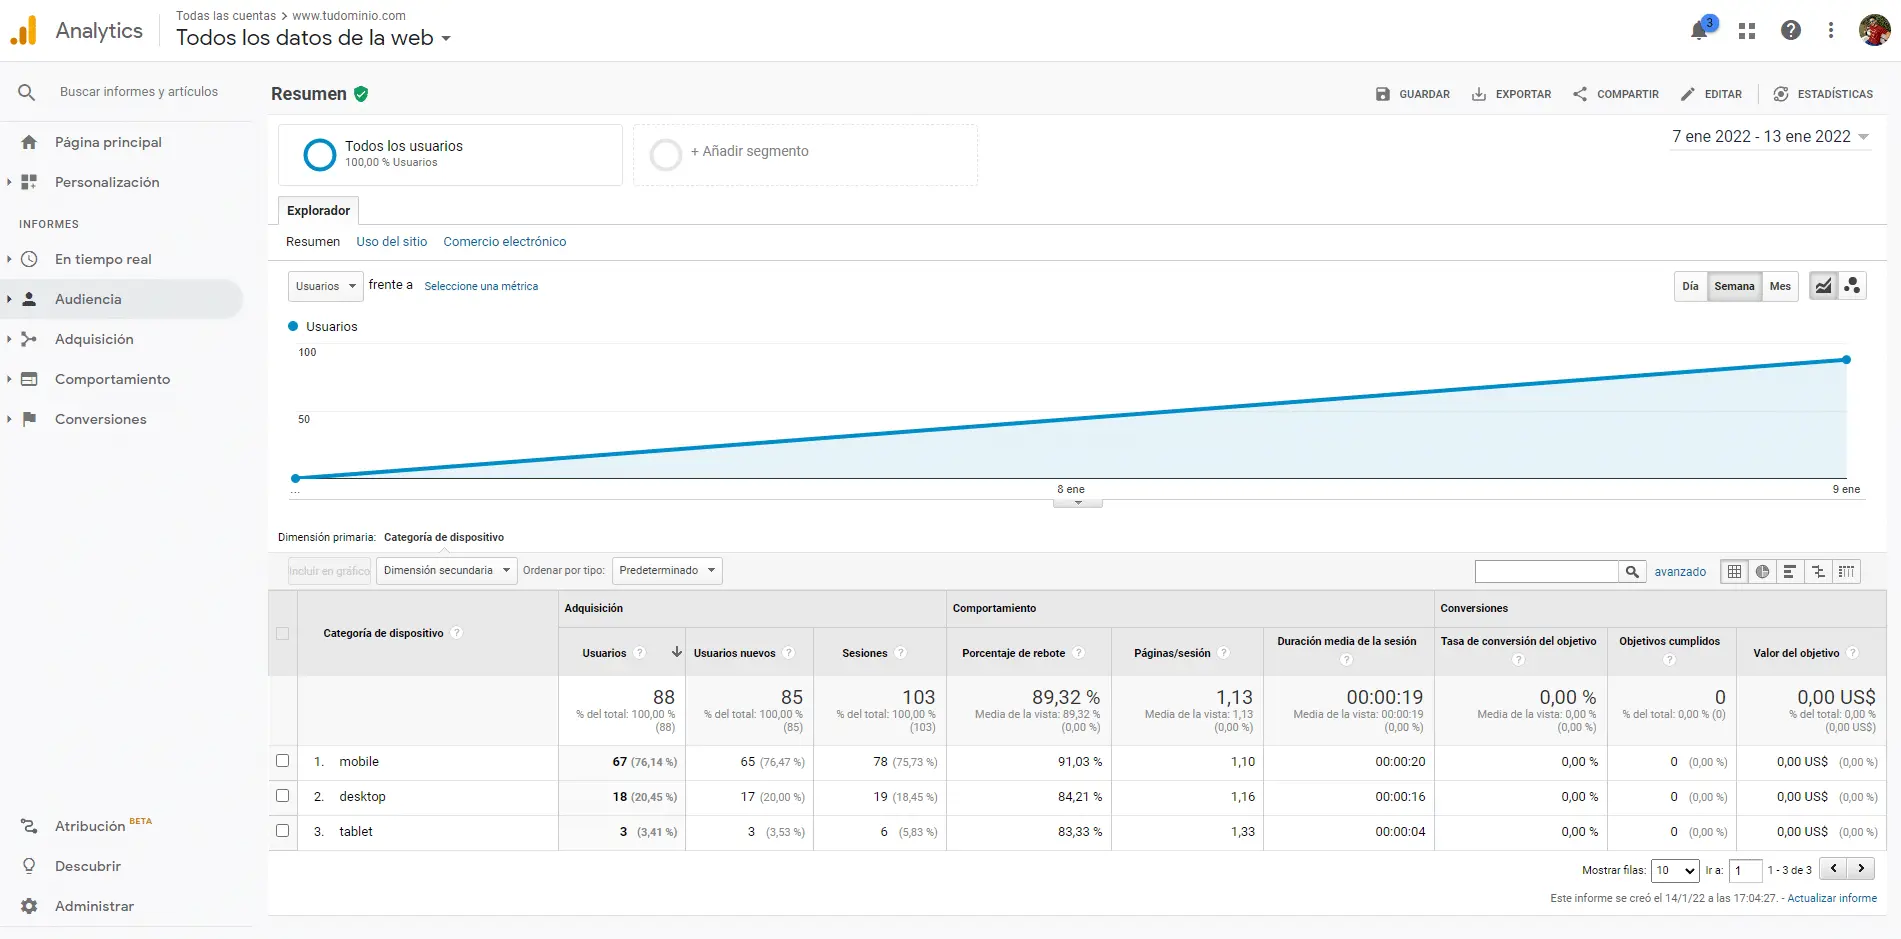Tick the tablet row checkbox

point(282,831)
